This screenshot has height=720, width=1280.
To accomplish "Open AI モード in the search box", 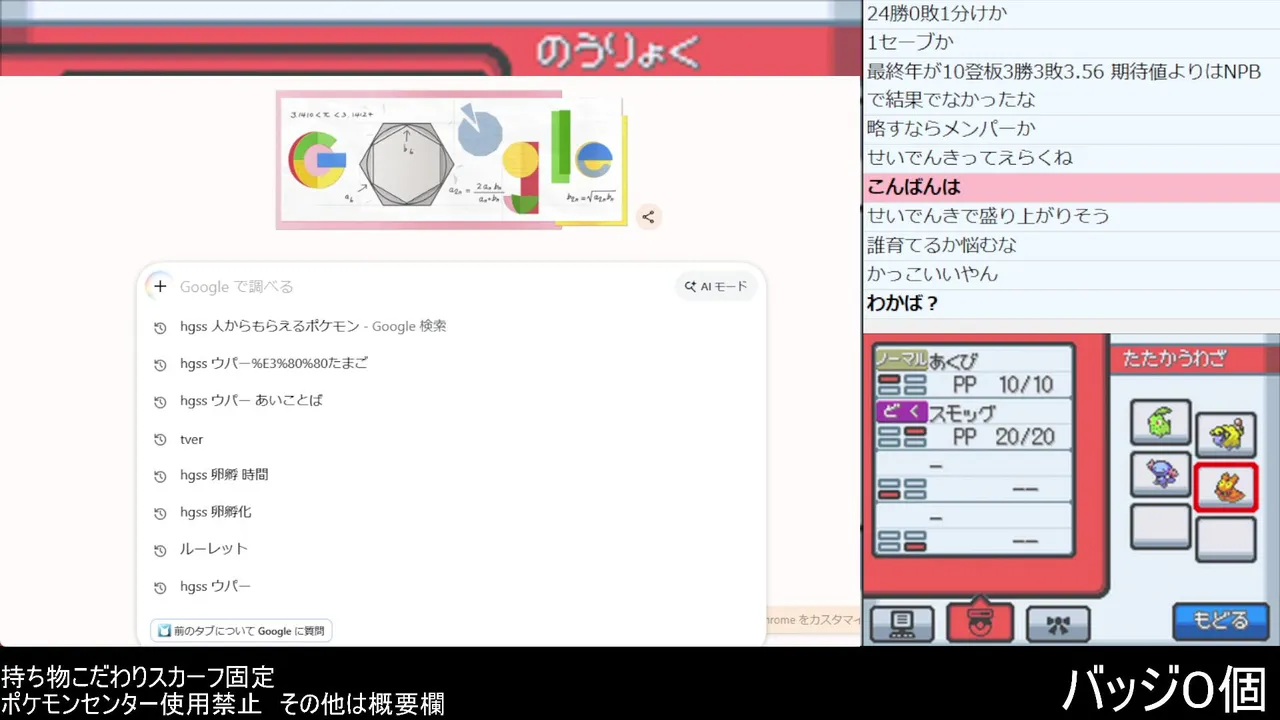I will point(716,287).
